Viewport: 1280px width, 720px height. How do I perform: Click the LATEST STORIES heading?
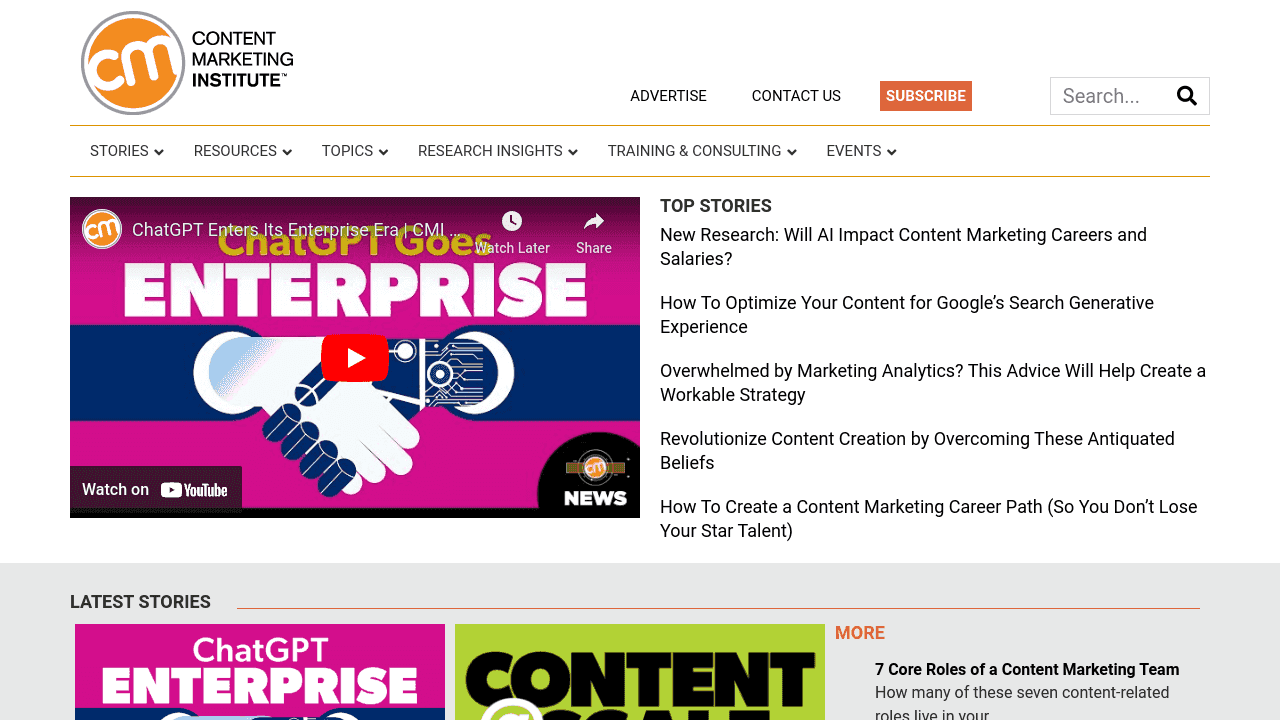point(140,602)
